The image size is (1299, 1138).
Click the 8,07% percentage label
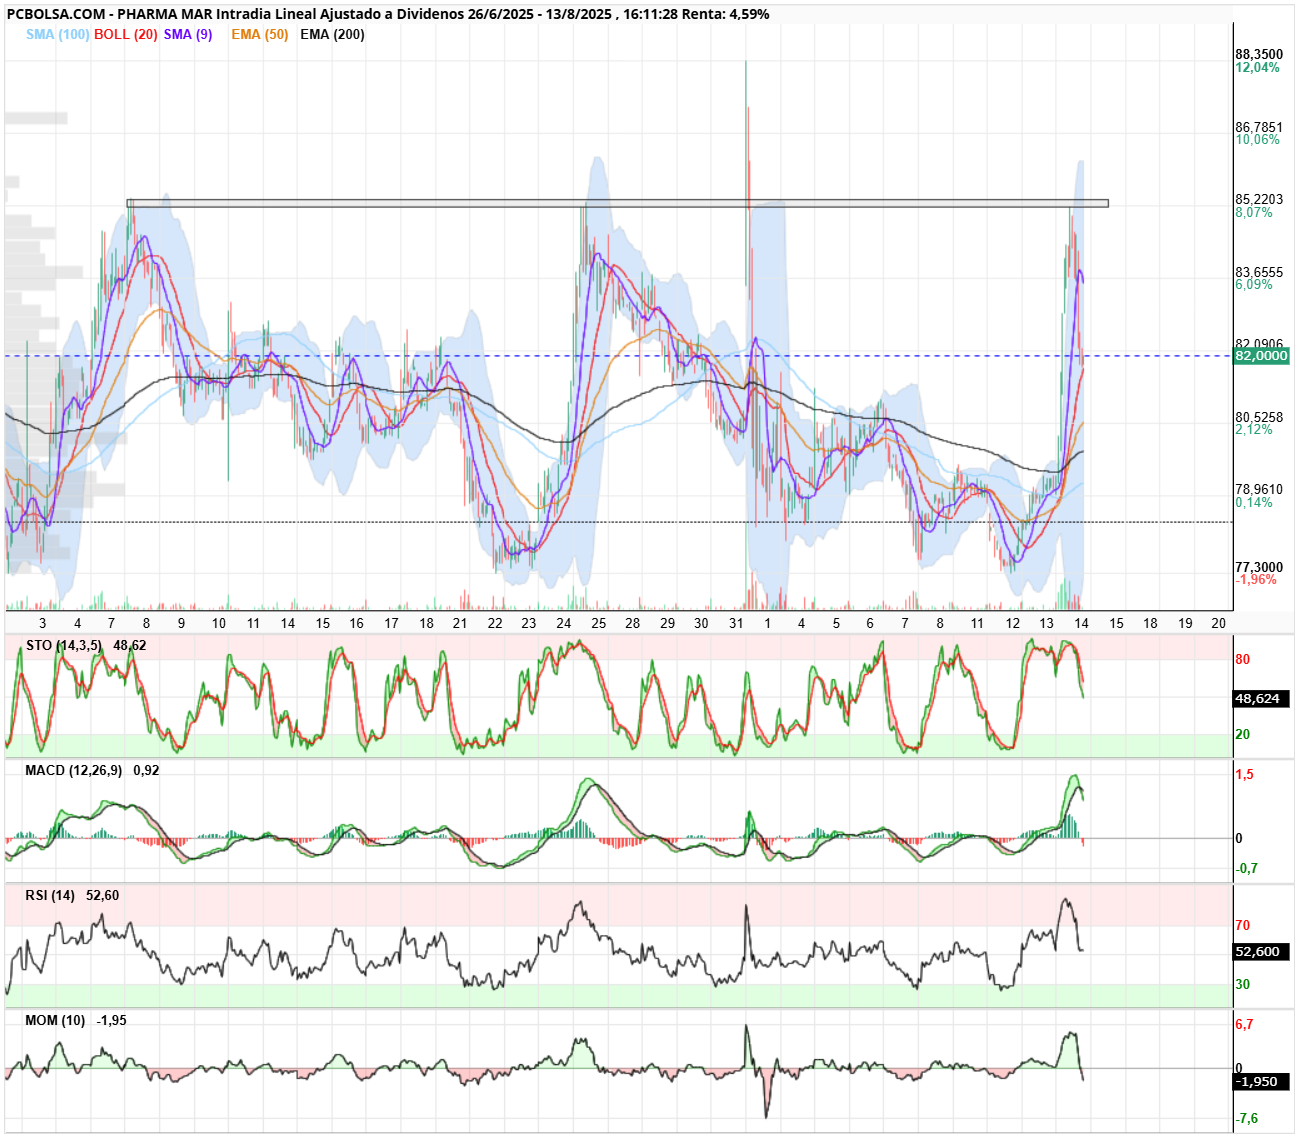click(x=1254, y=212)
